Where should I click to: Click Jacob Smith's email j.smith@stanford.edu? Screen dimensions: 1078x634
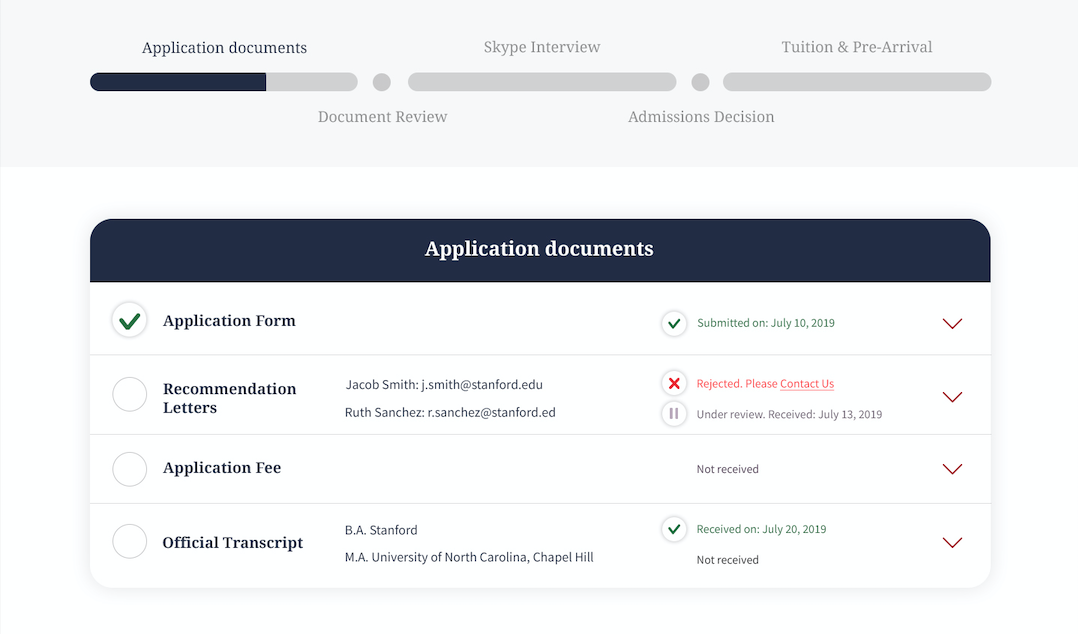pos(482,385)
